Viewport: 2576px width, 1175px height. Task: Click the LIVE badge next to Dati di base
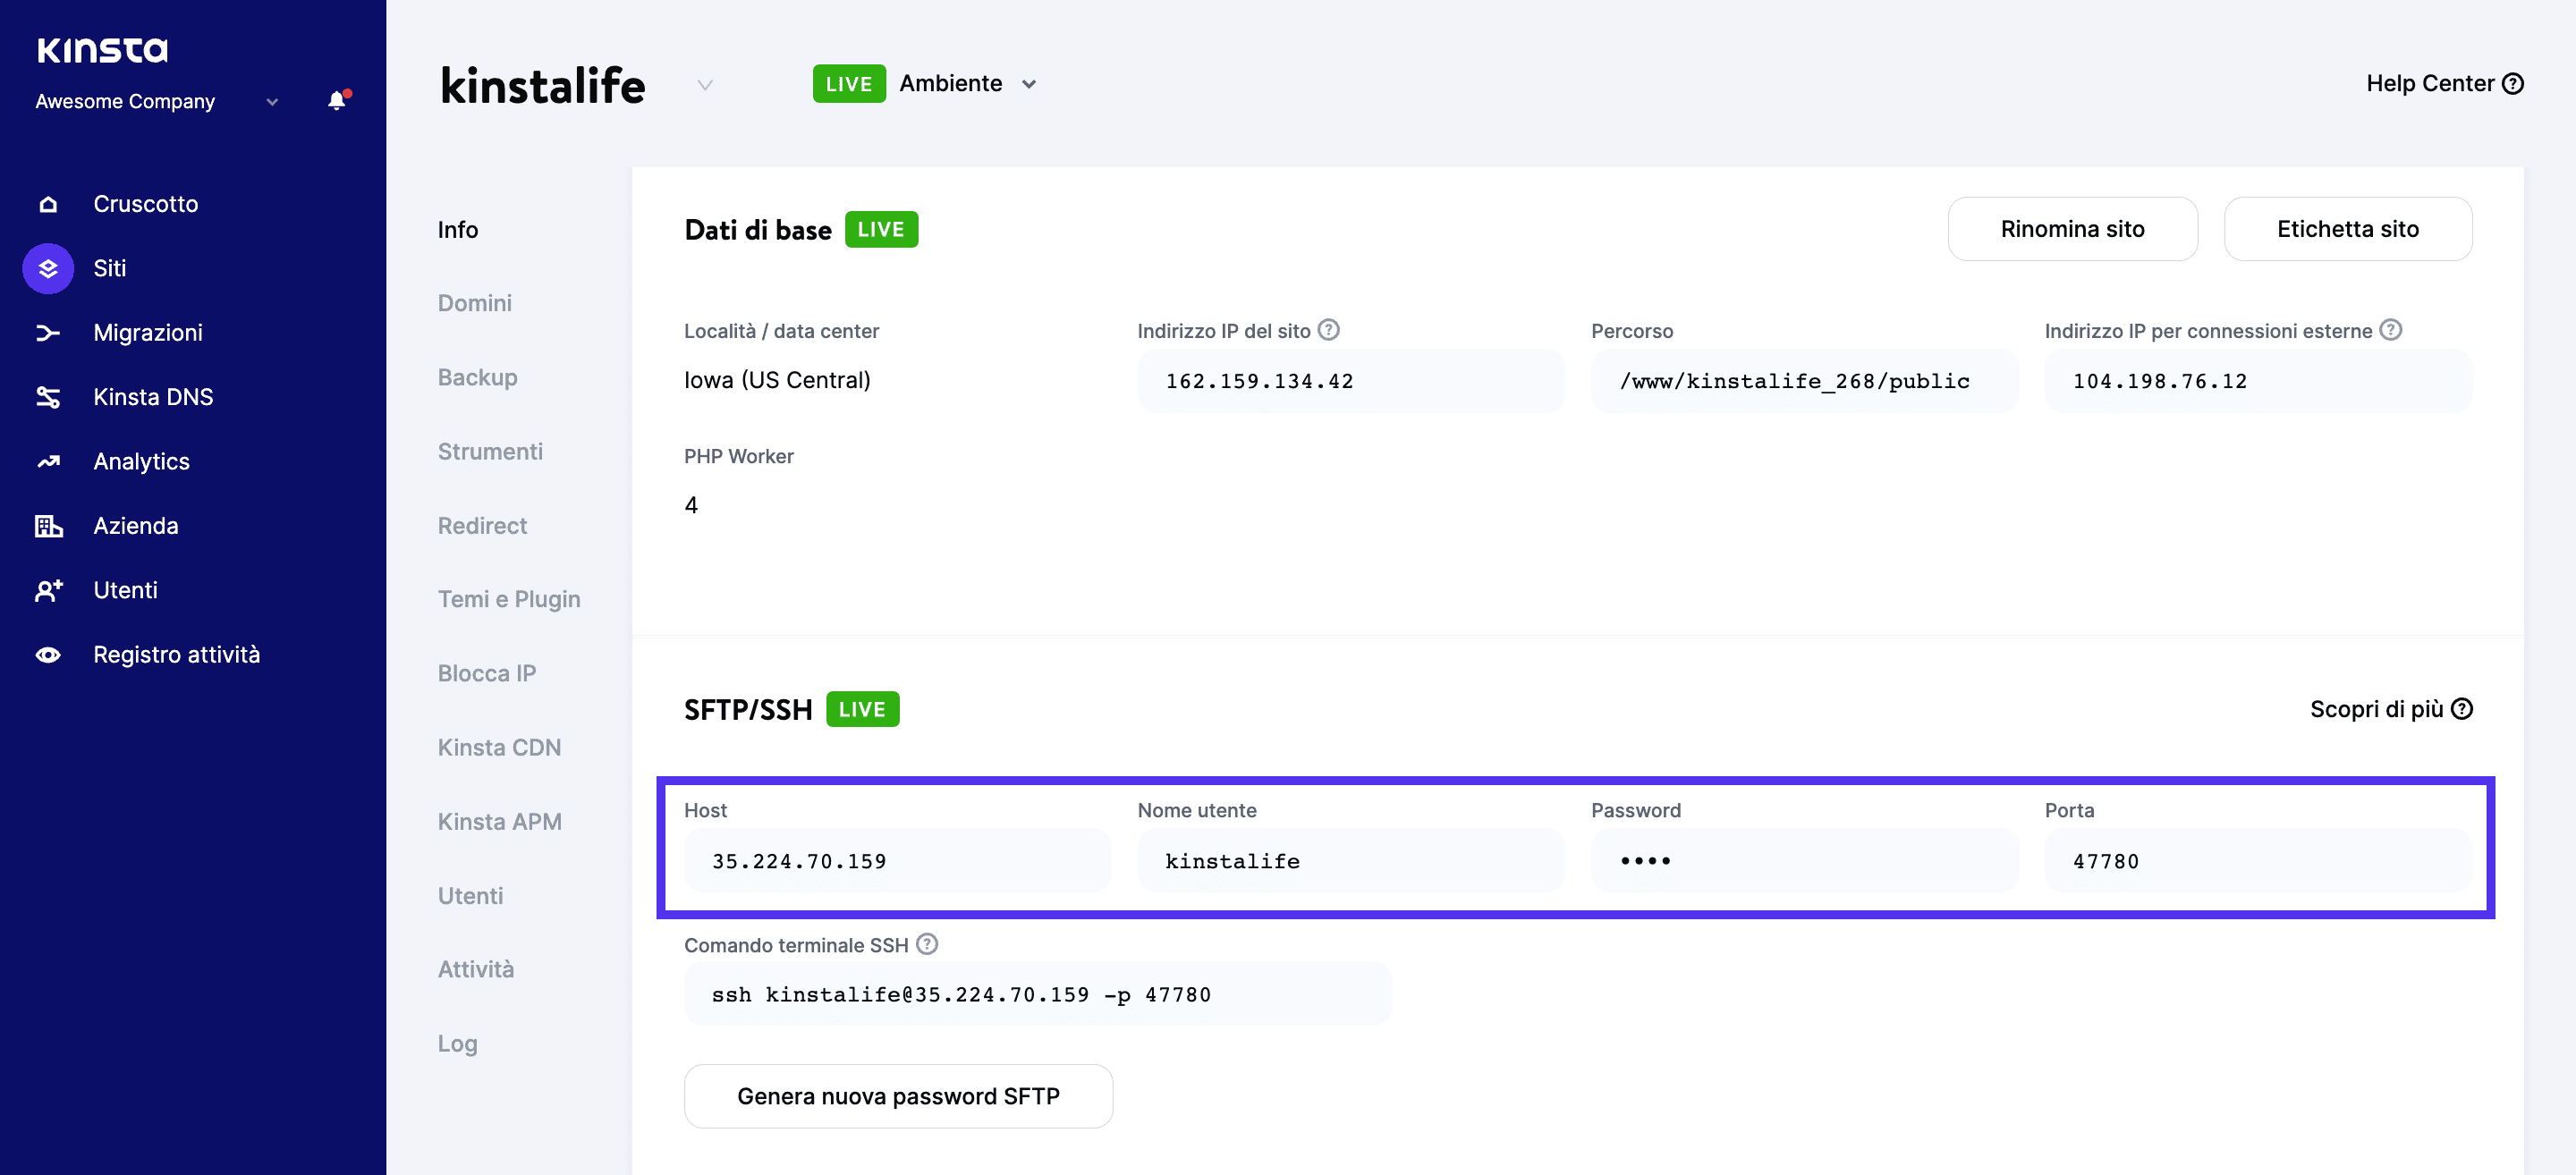coord(881,230)
